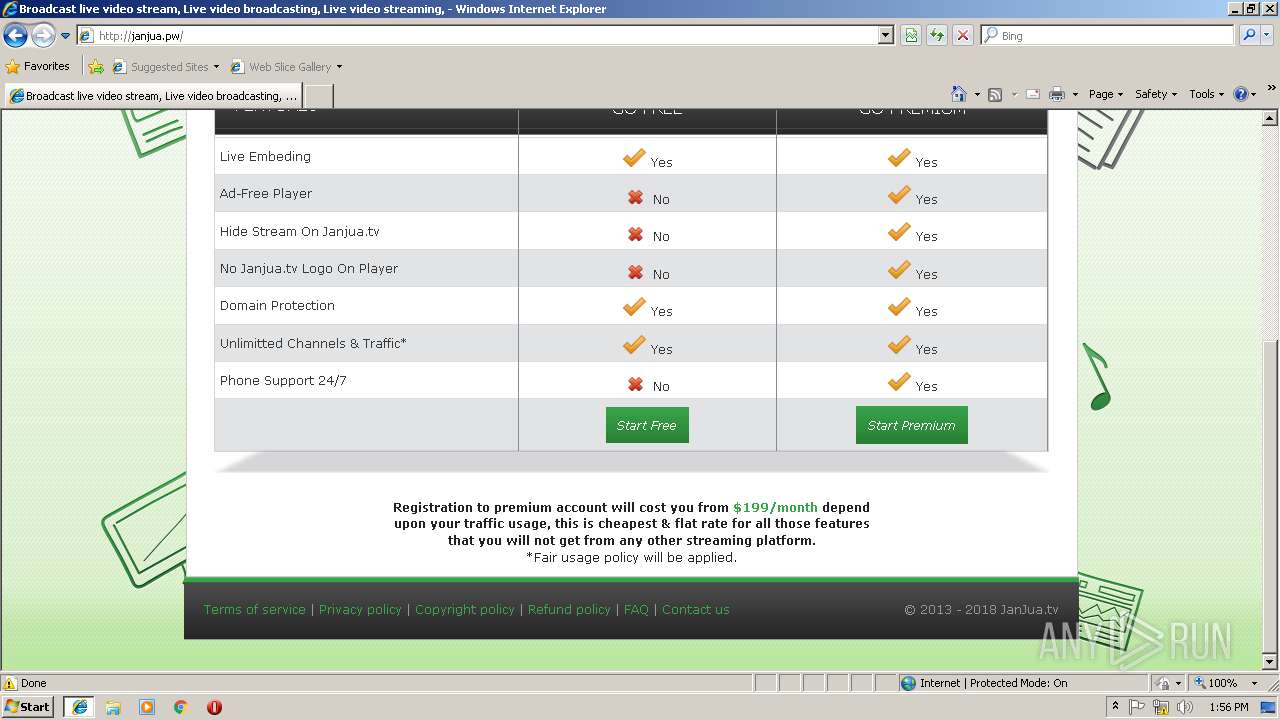
Task: Click the Ad-Free Player feature label
Action: (x=266, y=193)
